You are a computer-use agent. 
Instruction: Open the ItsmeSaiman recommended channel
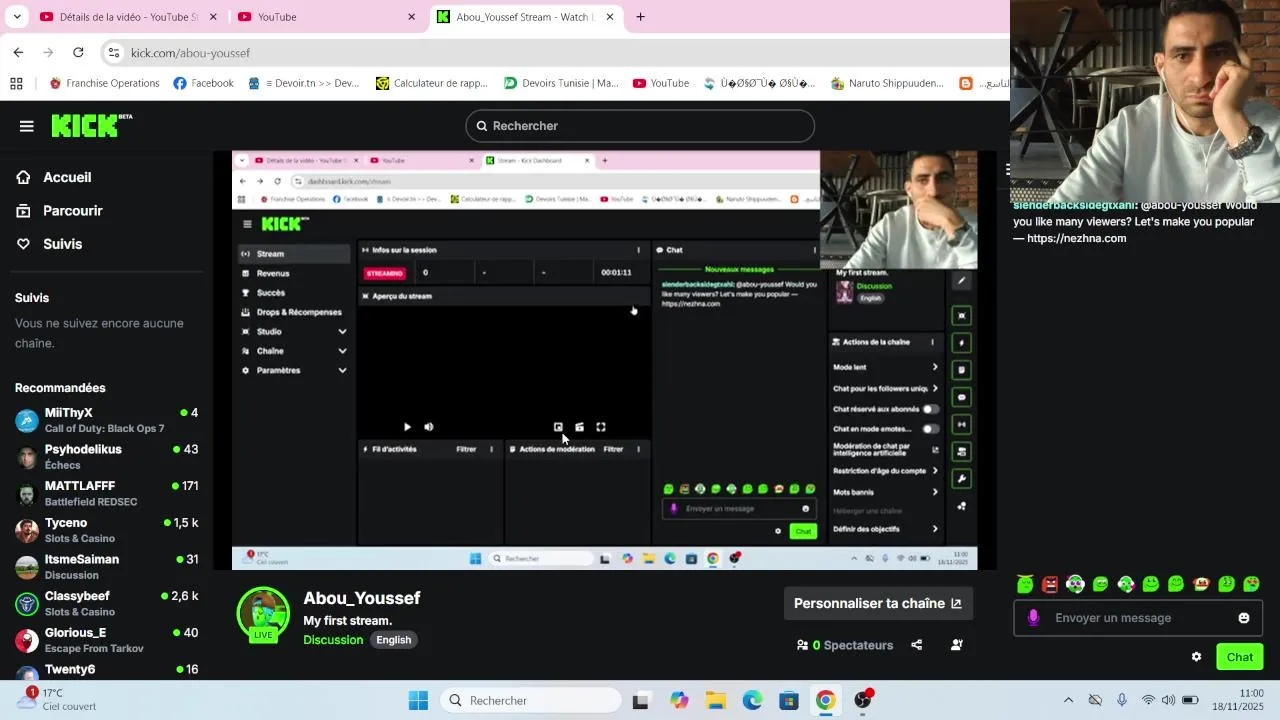click(x=106, y=567)
